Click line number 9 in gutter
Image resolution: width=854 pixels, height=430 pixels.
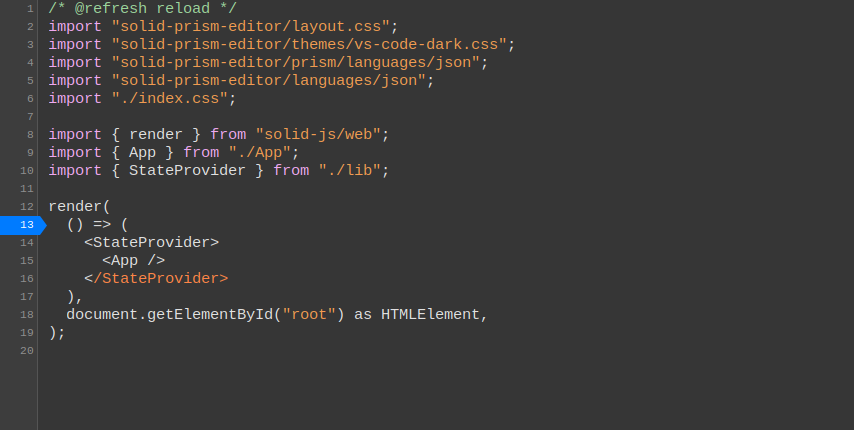[30, 152]
